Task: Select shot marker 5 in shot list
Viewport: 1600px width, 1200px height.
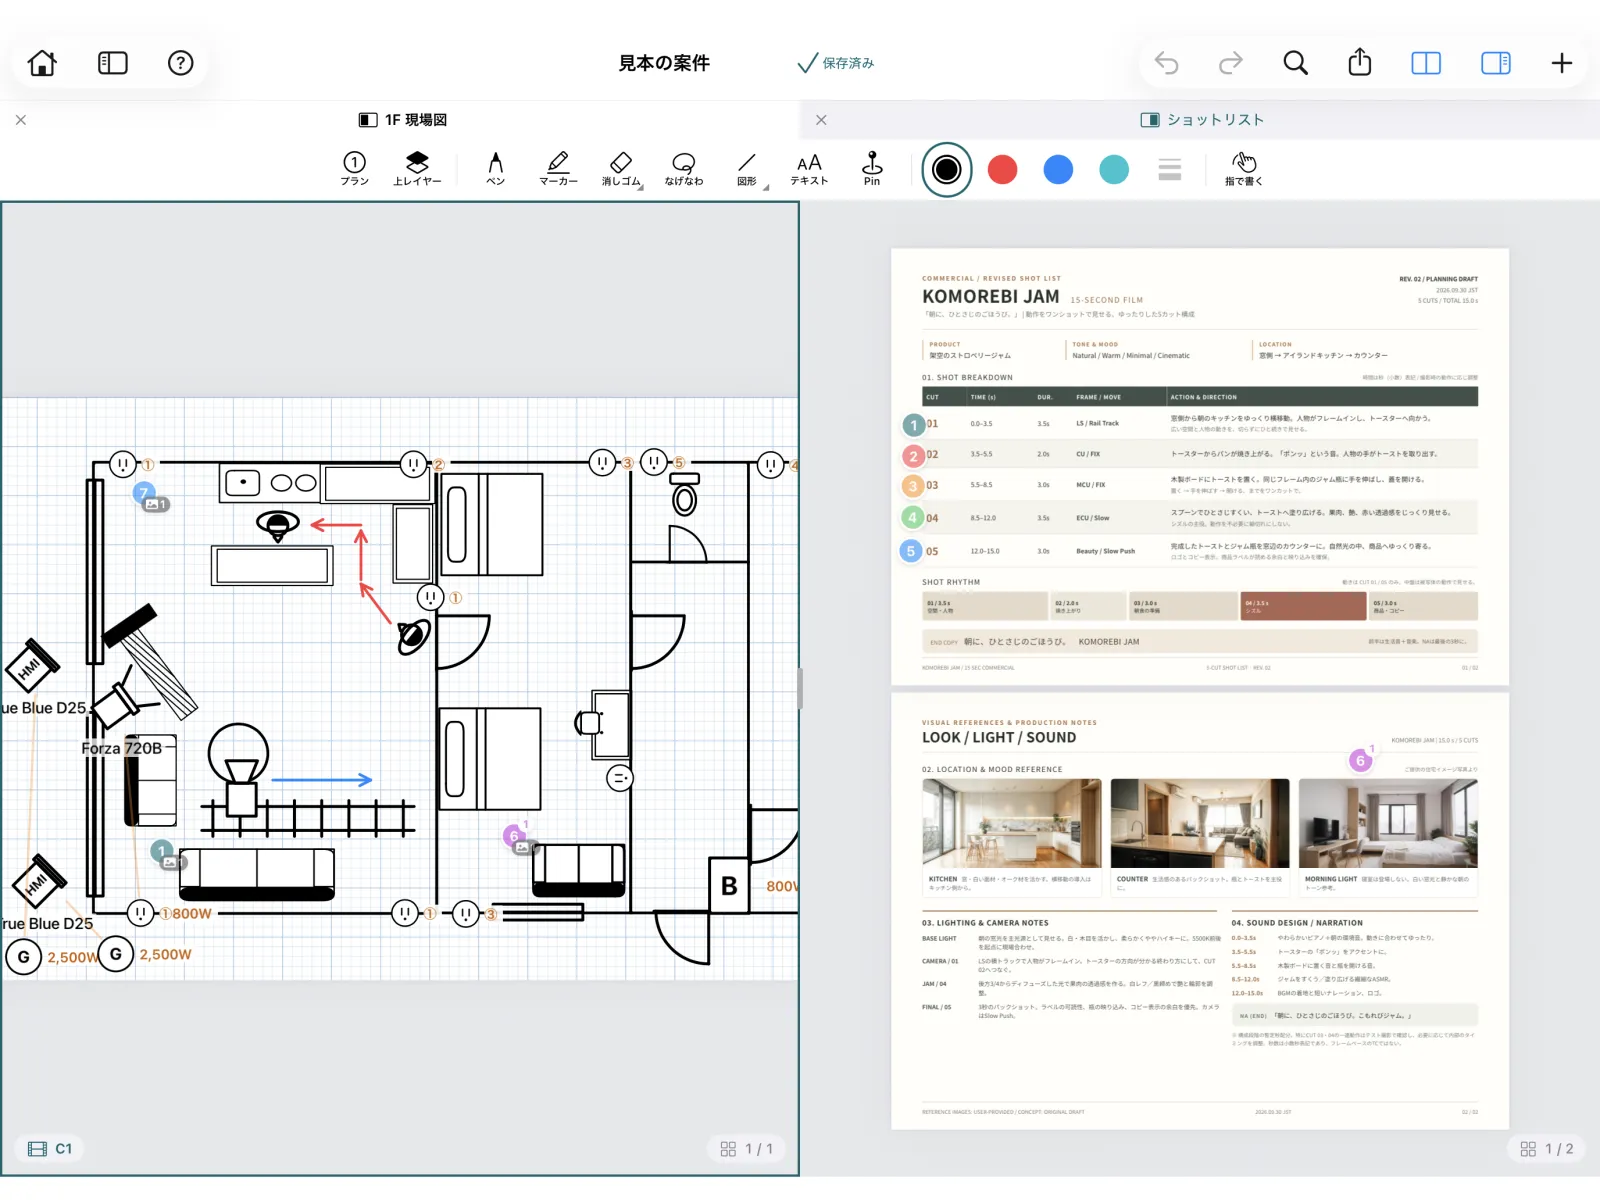Action: point(911,551)
